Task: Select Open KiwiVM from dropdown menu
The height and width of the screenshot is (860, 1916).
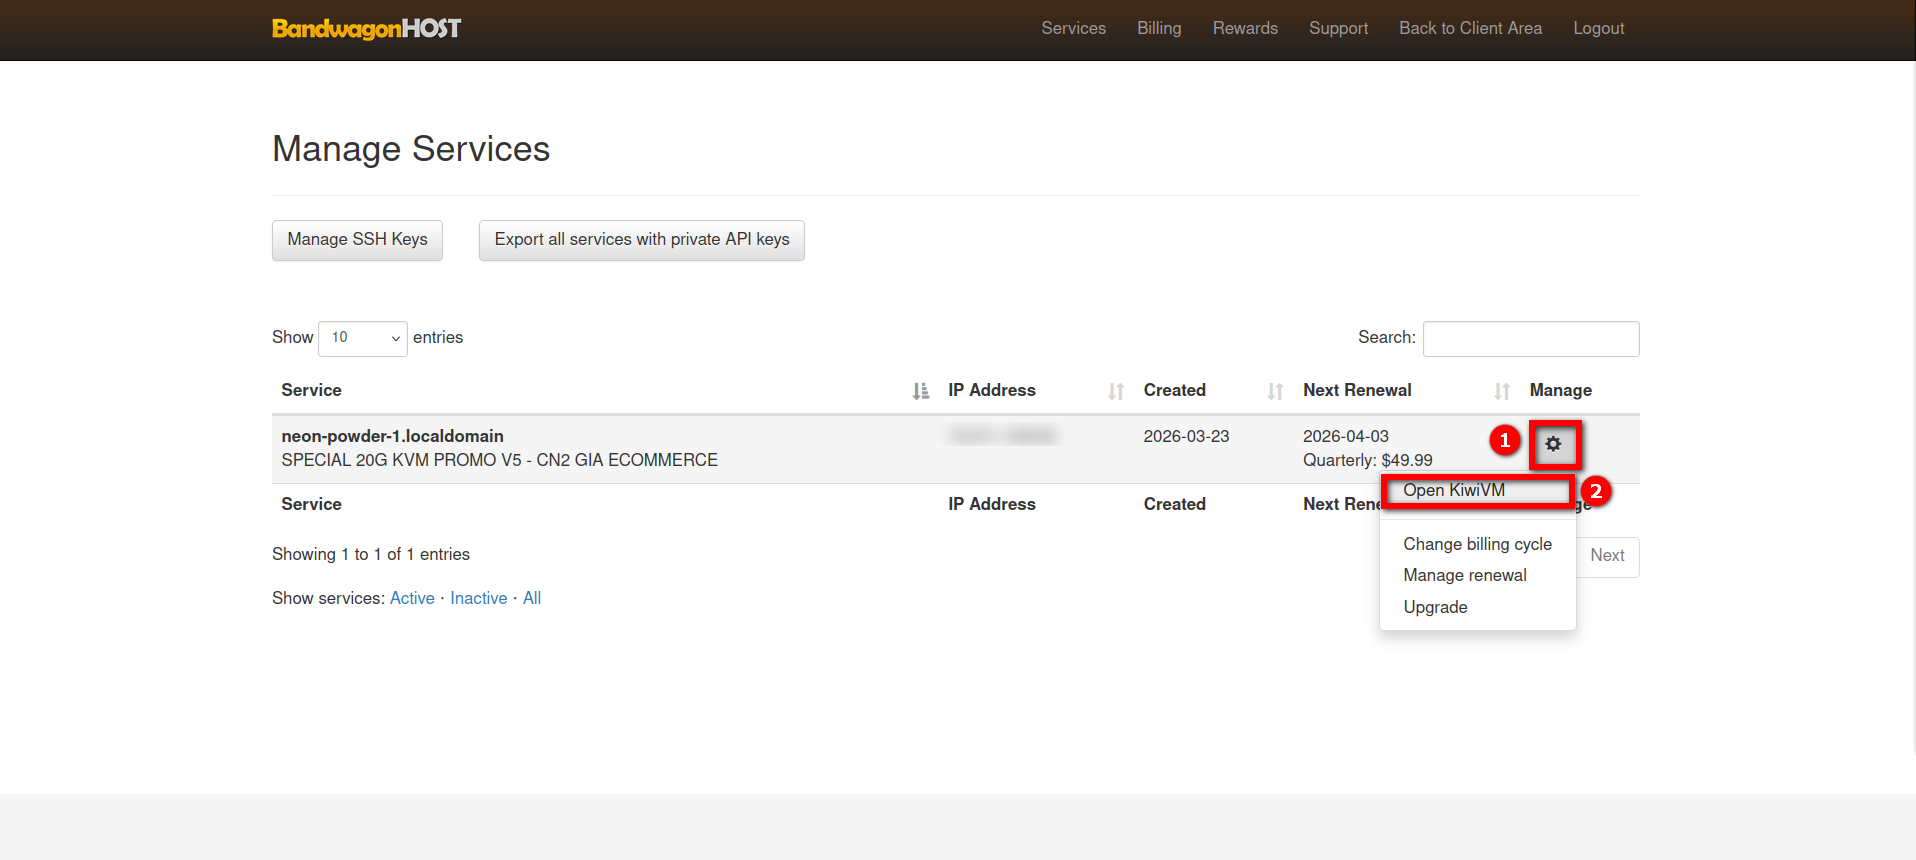Action: [1453, 490]
